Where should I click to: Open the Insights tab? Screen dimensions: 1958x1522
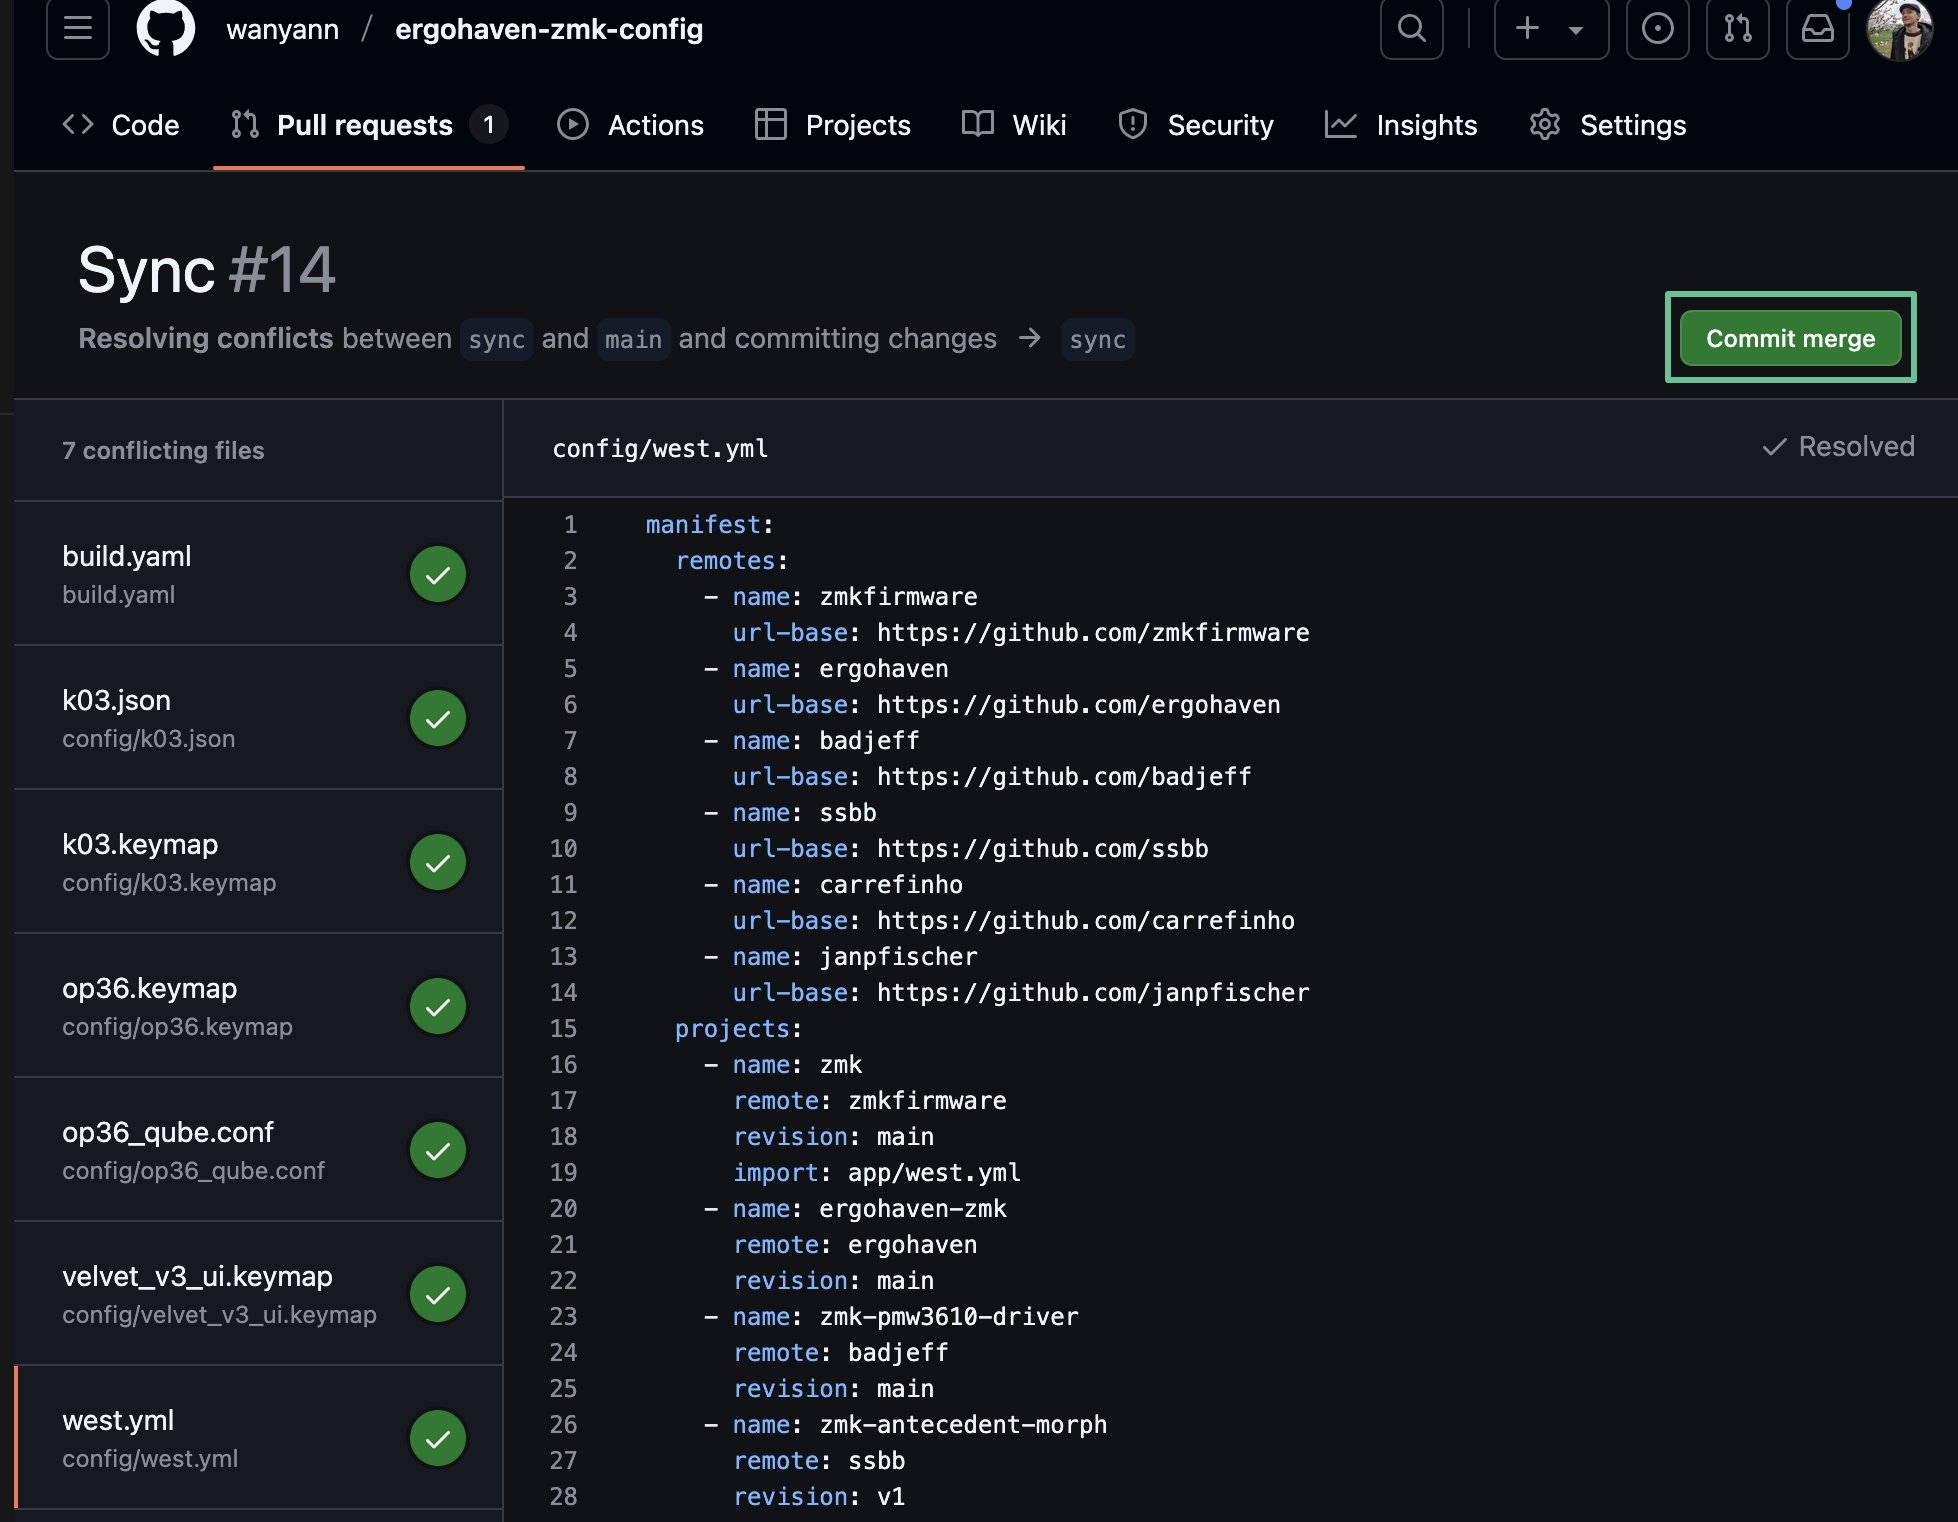point(1401,125)
